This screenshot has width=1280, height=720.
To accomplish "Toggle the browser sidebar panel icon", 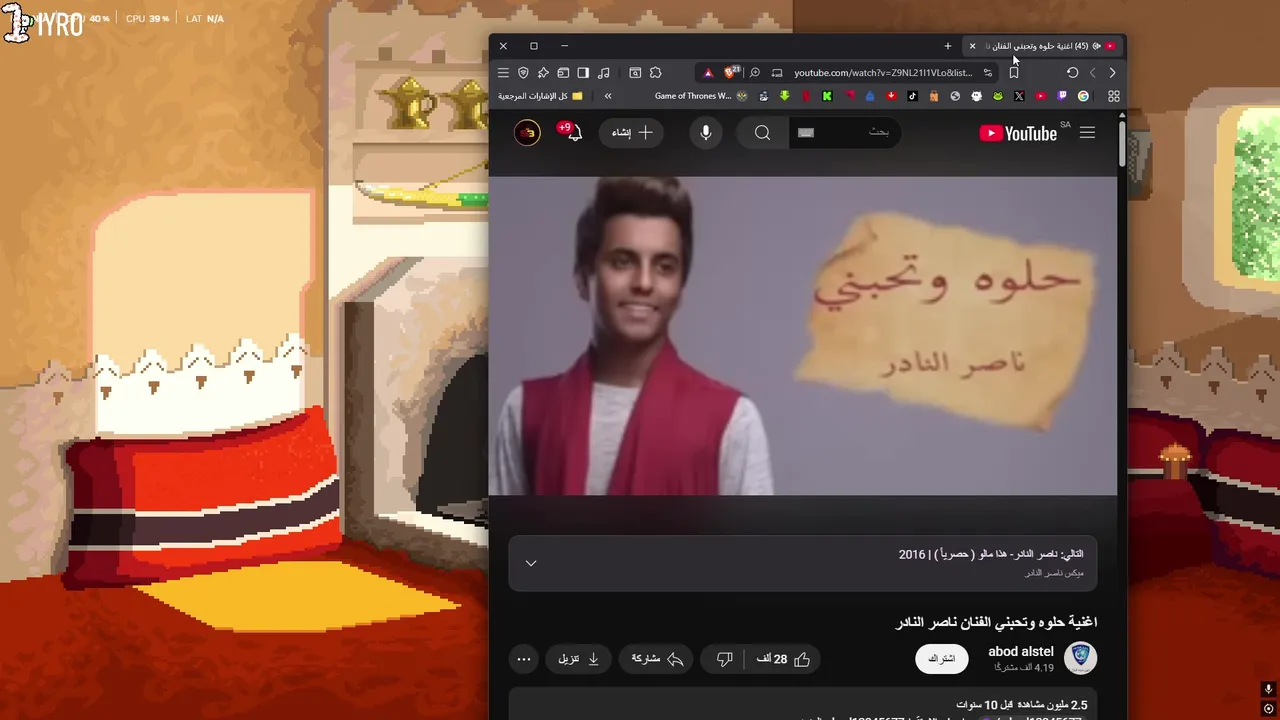I will coord(583,73).
